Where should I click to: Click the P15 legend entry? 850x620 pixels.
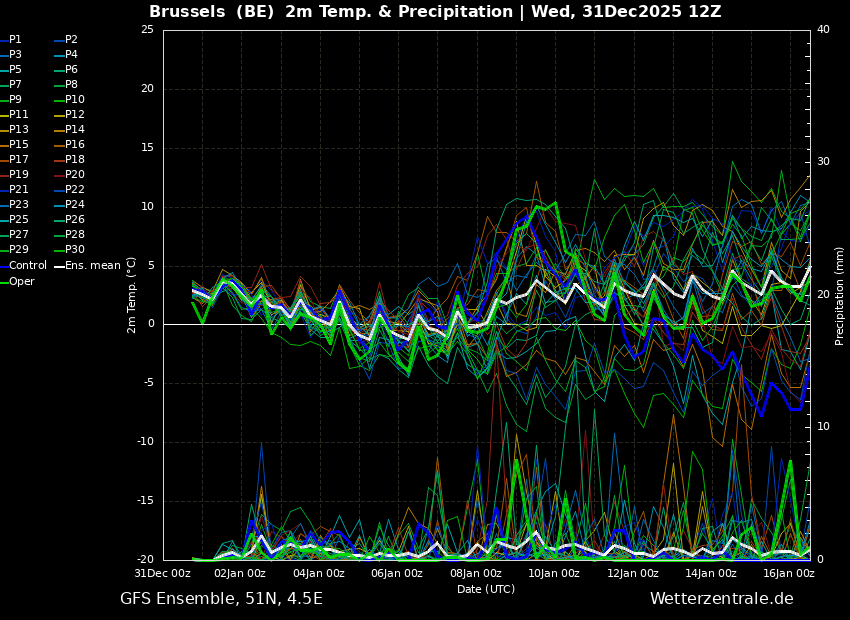coord(15,145)
